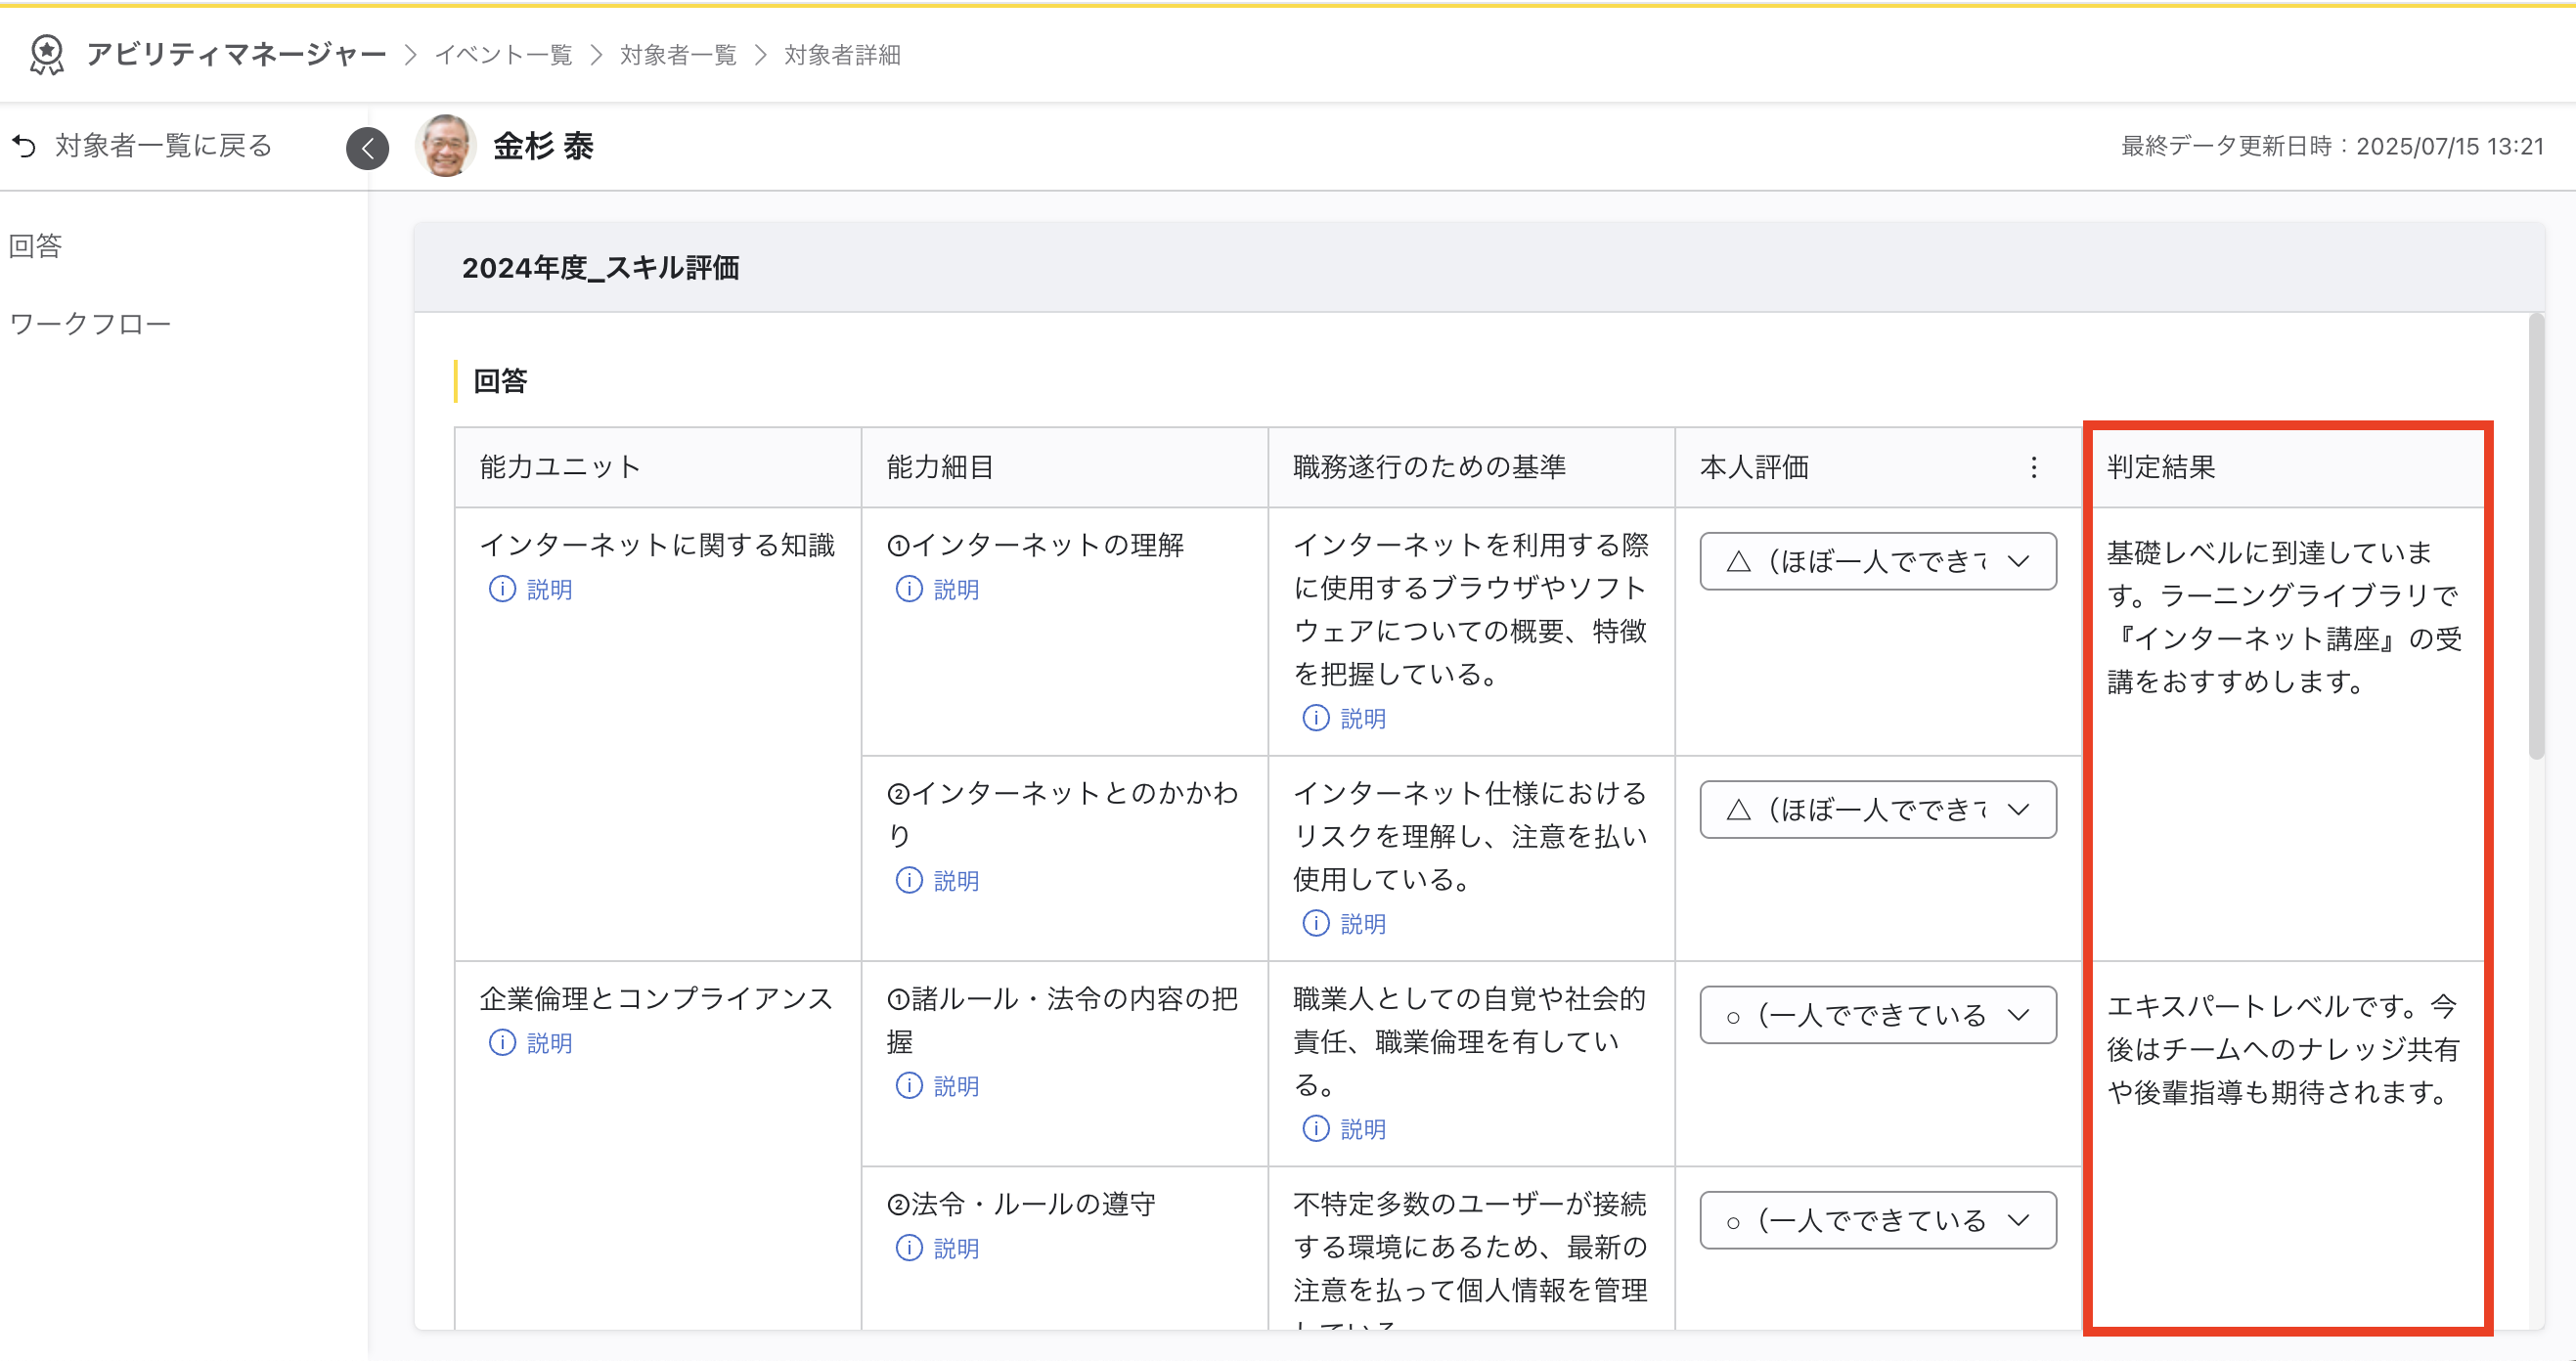Open 本人評価 dropdown for ①インターネットの理解
The image size is (2576, 1361).
[1877, 561]
